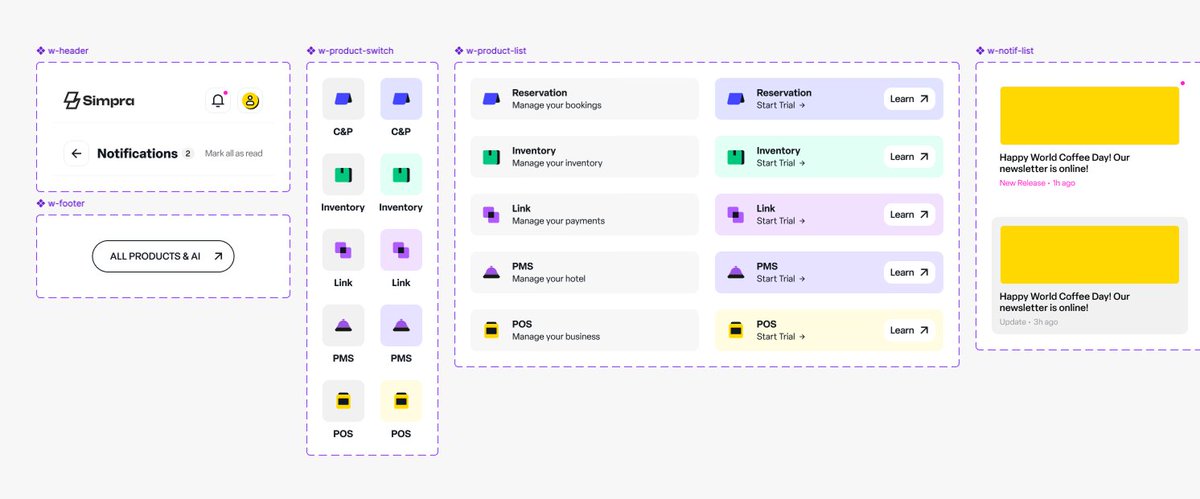This screenshot has height=499, width=1200.
Task: Select the Inventory tile with mint background
Action: pos(401,174)
